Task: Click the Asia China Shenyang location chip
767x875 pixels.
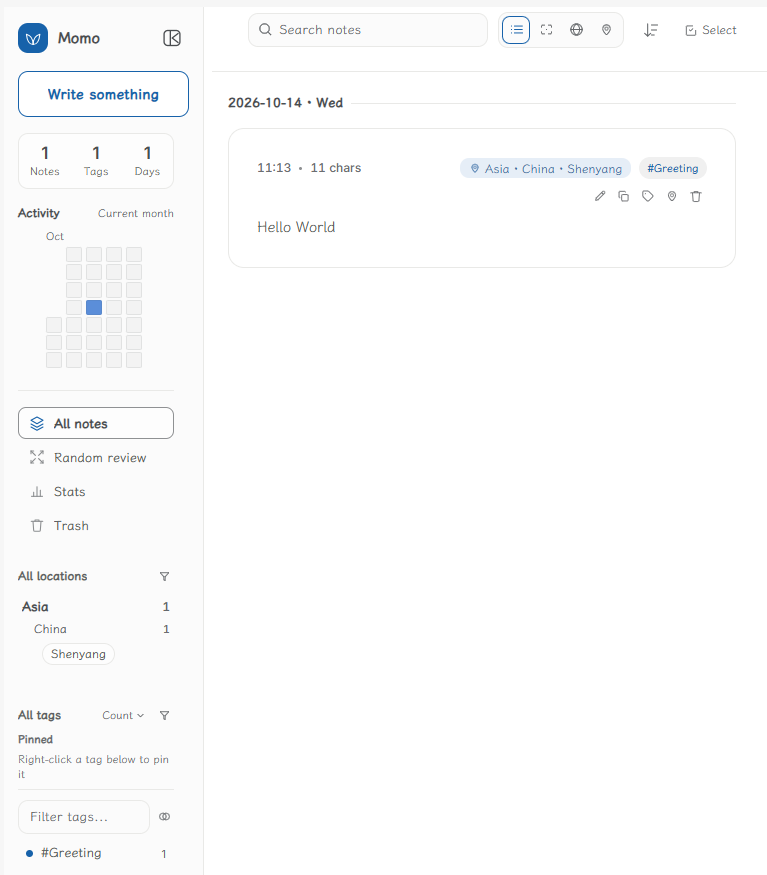Action: pos(545,169)
